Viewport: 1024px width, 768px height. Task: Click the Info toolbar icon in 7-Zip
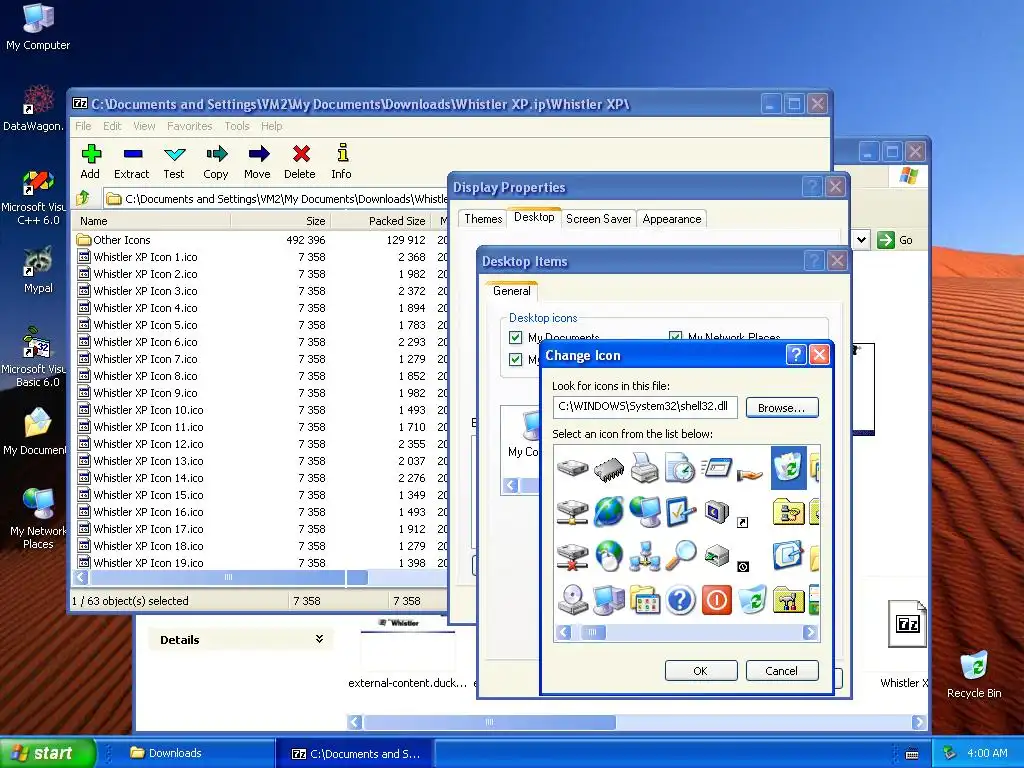point(342,161)
